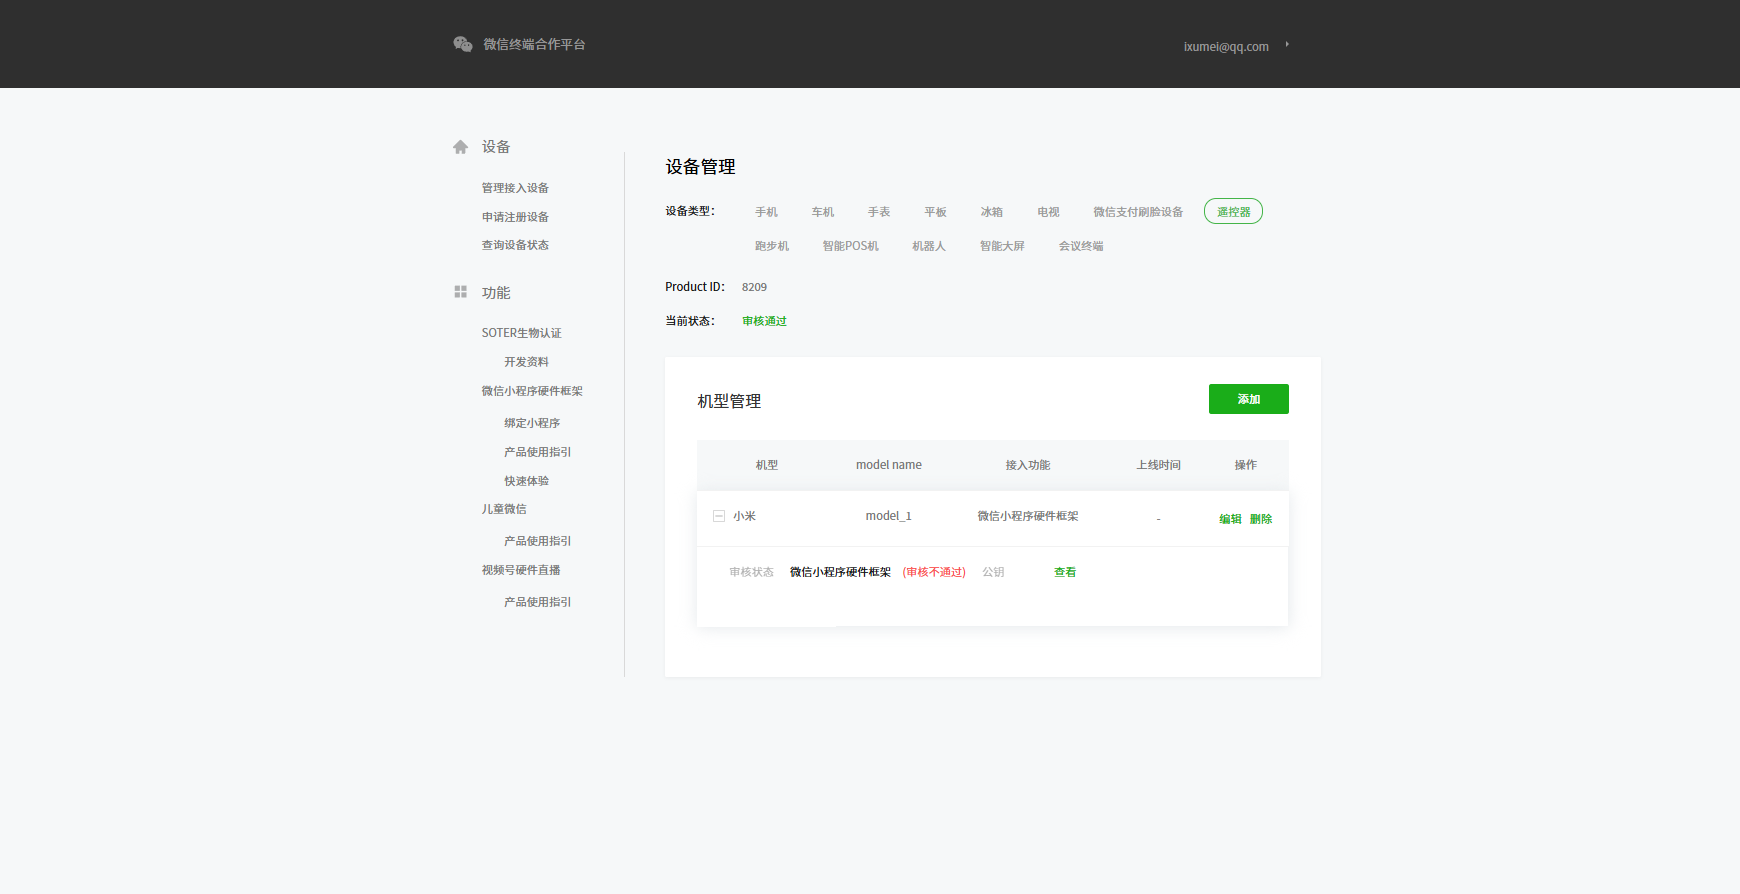Image resolution: width=1740 pixels, height=894 pixels.
Task: Click the WeChat logo icon in header
Action: [463, 44]
